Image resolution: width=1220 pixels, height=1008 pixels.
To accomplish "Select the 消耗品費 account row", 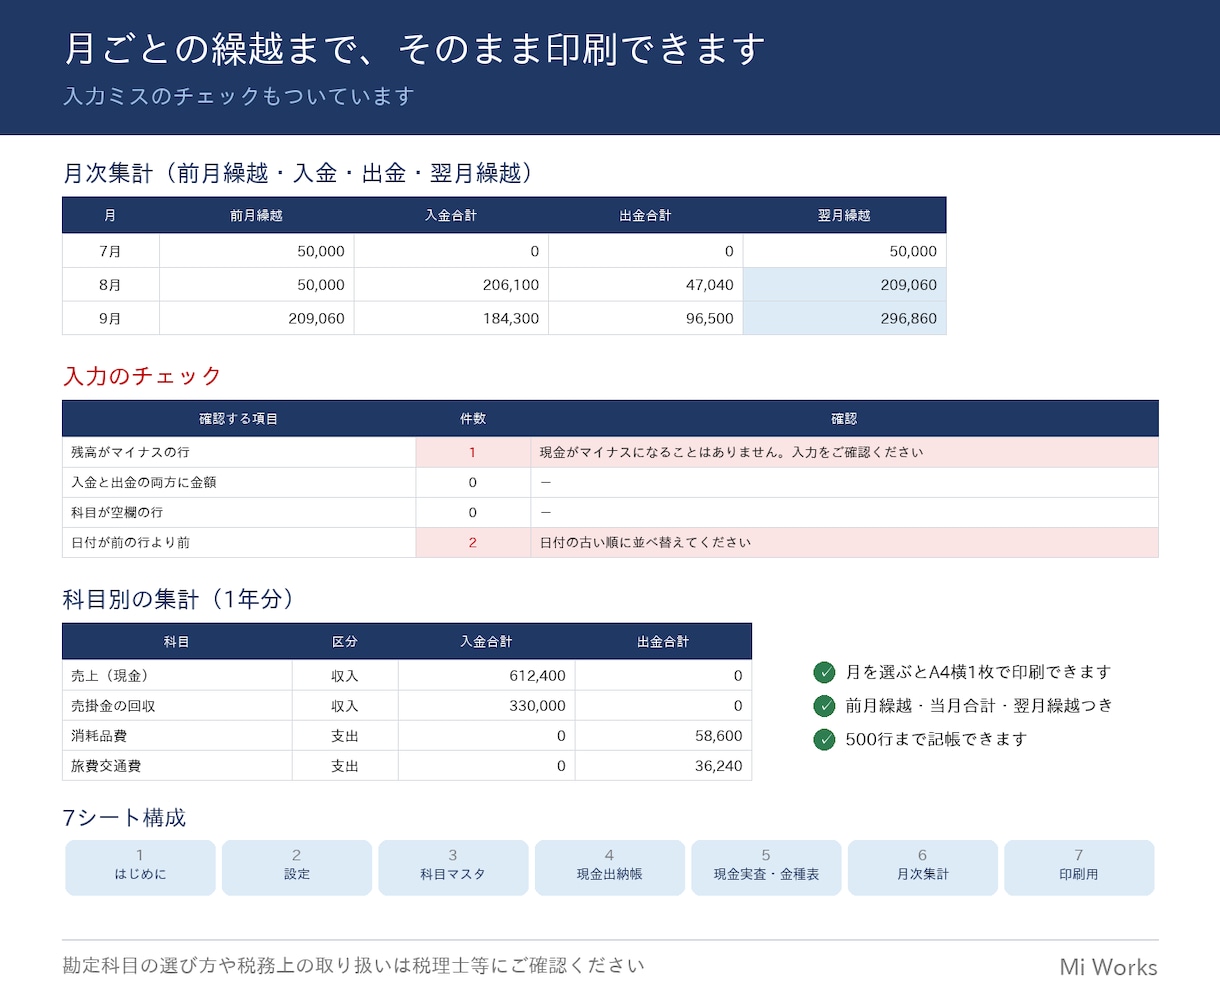I will pyautogui.click(x=407, y=736).
